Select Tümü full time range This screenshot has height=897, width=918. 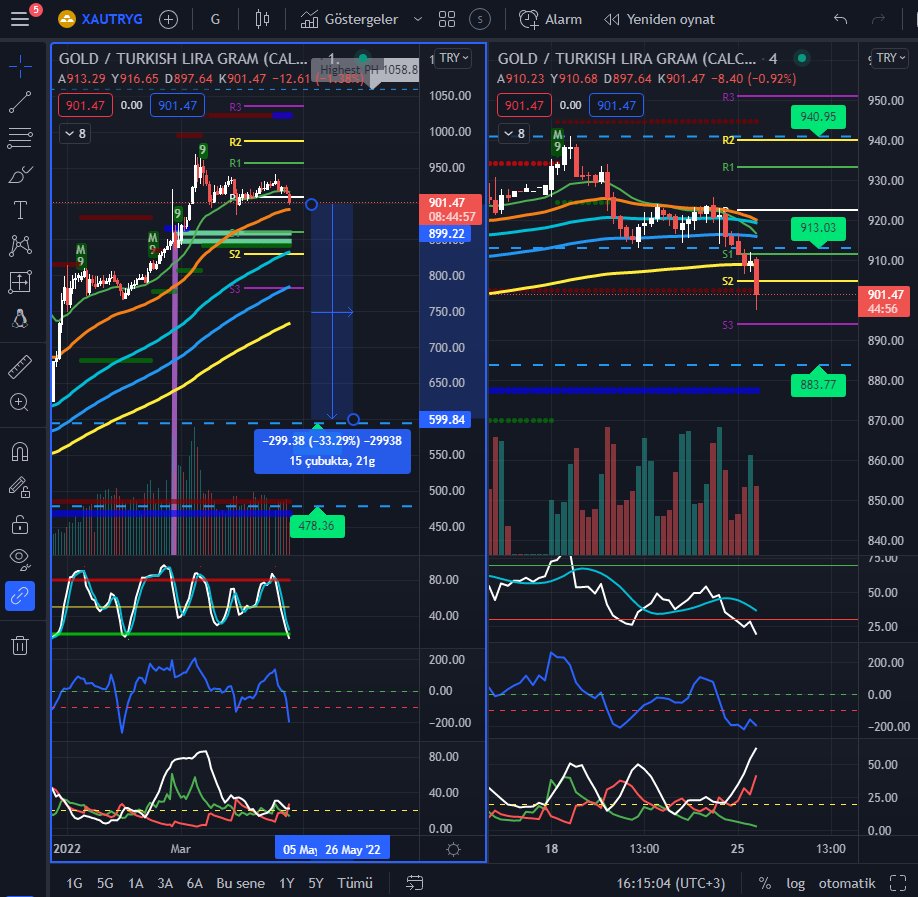point(355,883)
